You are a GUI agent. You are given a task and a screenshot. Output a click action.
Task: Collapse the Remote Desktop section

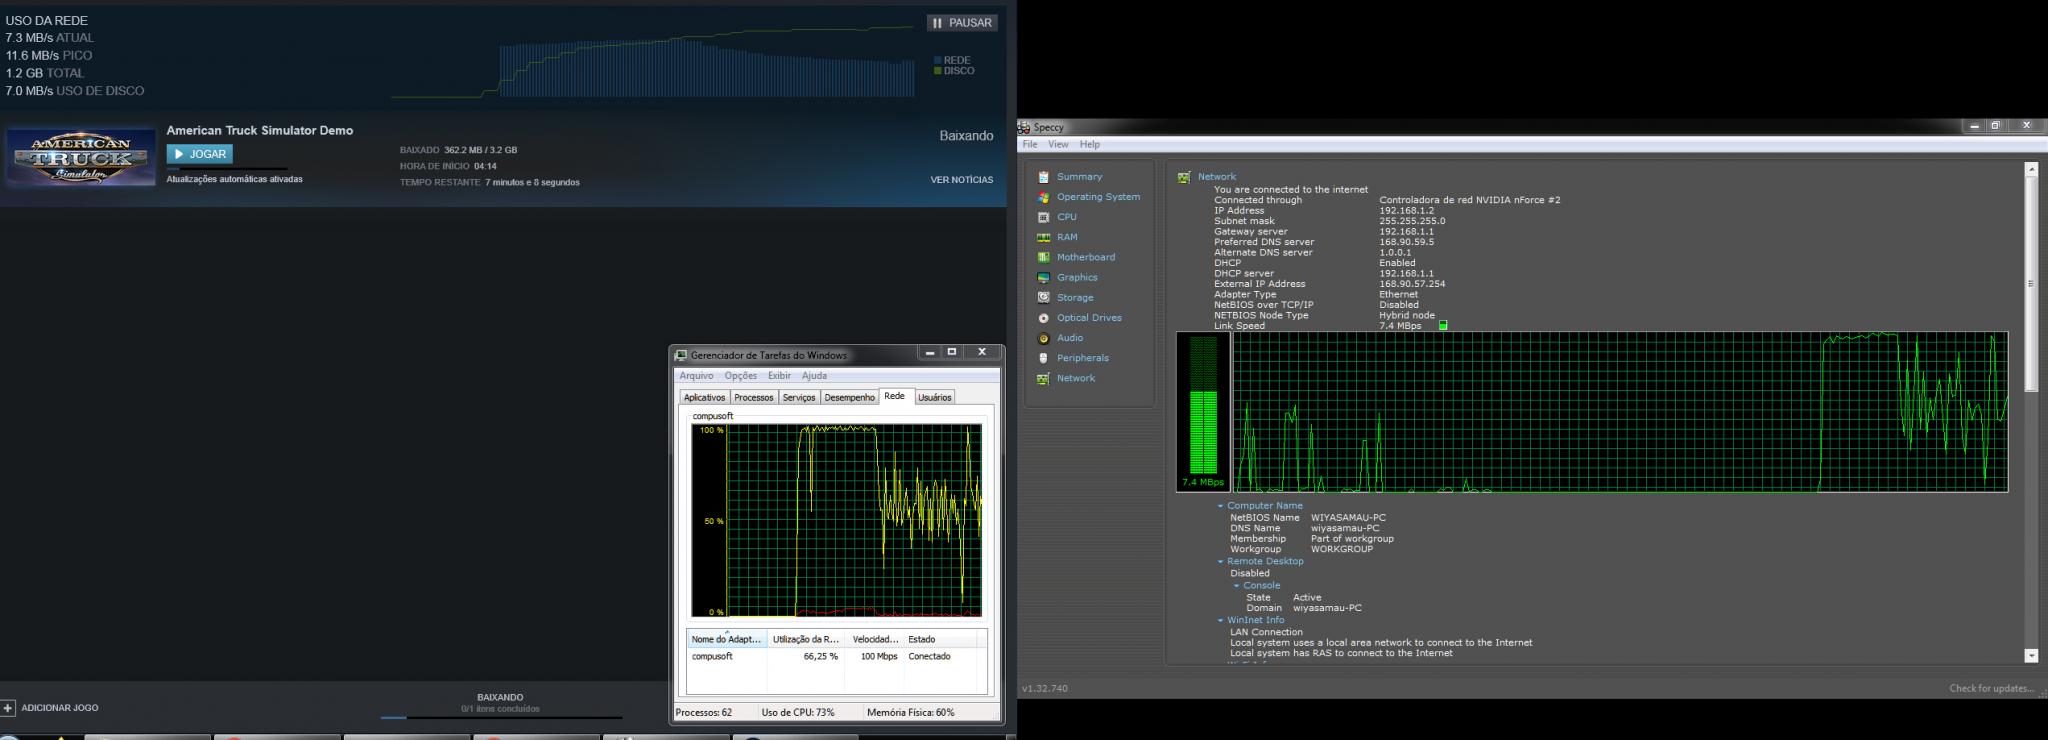1220,561
